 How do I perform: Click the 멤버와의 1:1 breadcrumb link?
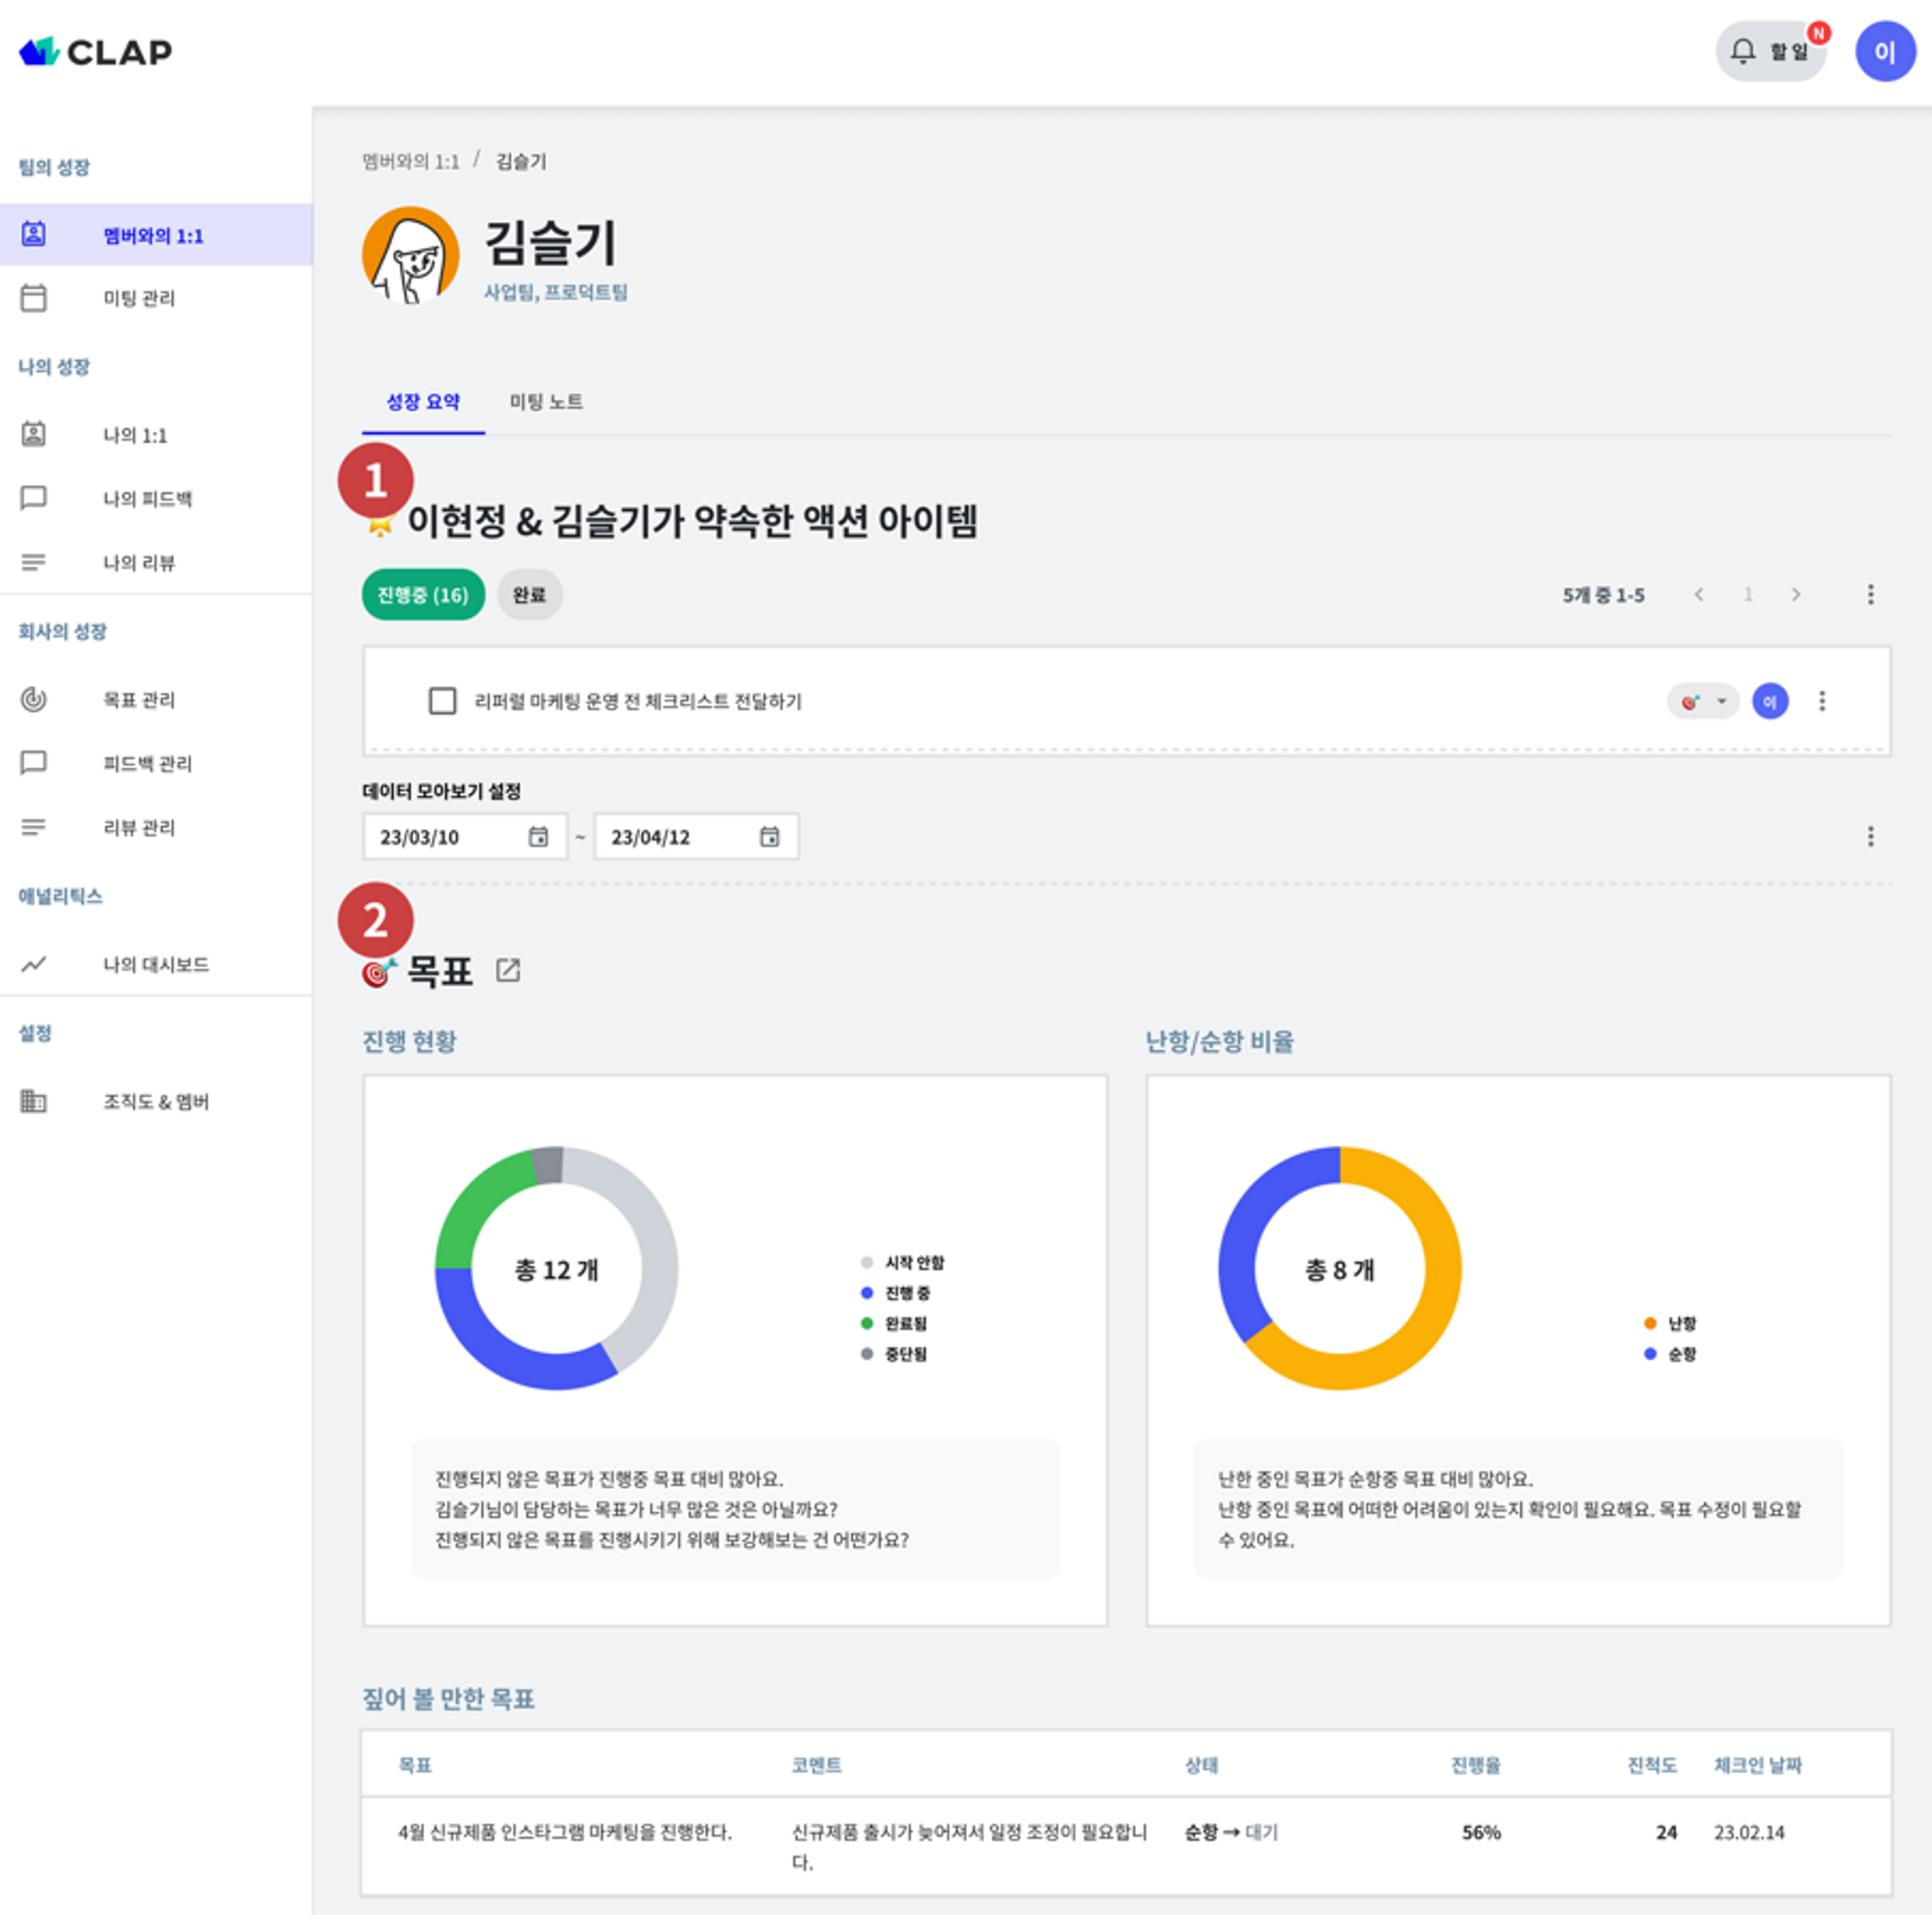(x=411, y=161)
